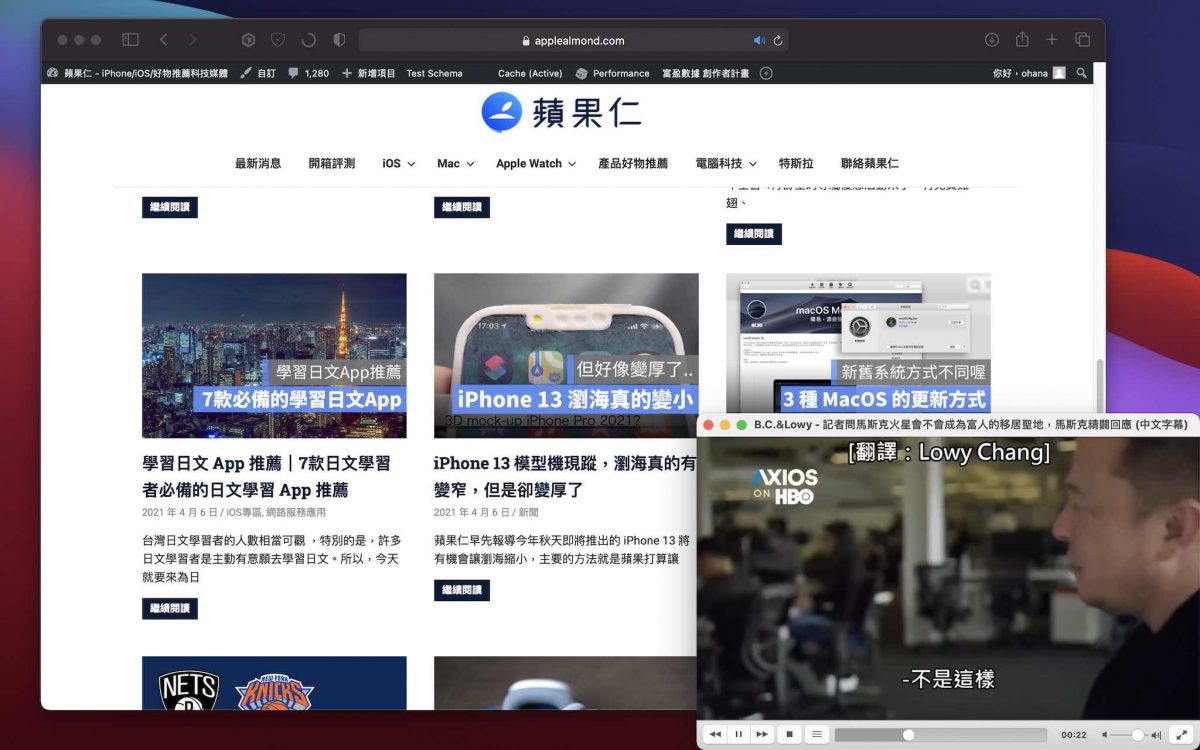Screen dimensions: 1200x750
Task: Open the Nets vs Knicks article thumbnail
Action: point(274,683)
